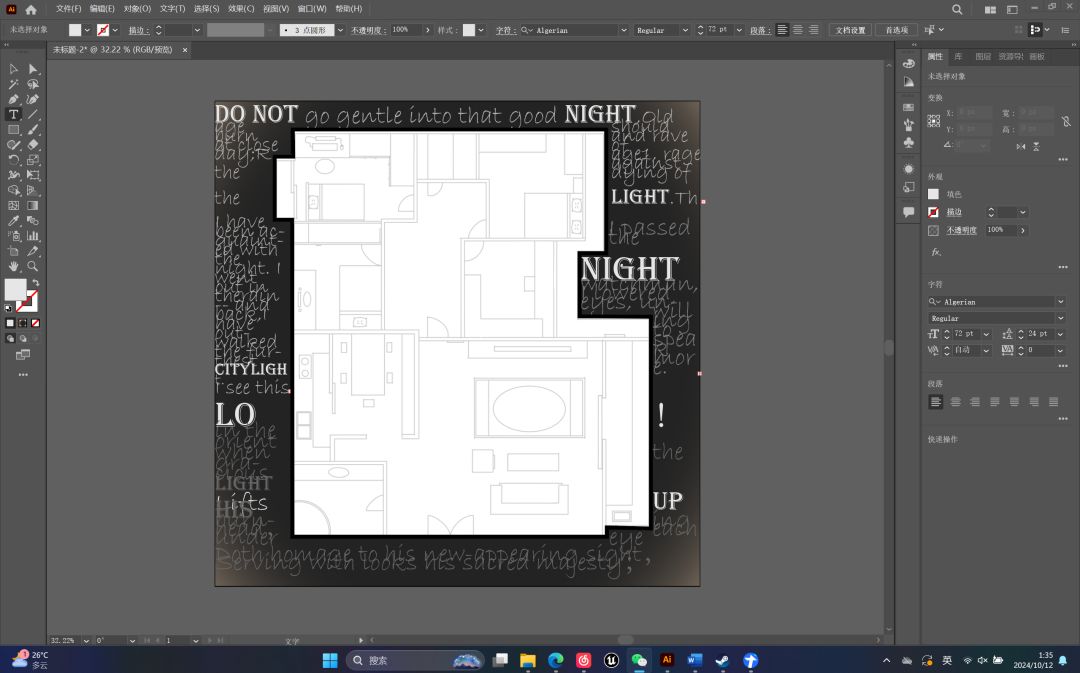Open 72 pt font size dropdown in control bar
Viewport: 1080px width, 673px height.
coord(739,30)
